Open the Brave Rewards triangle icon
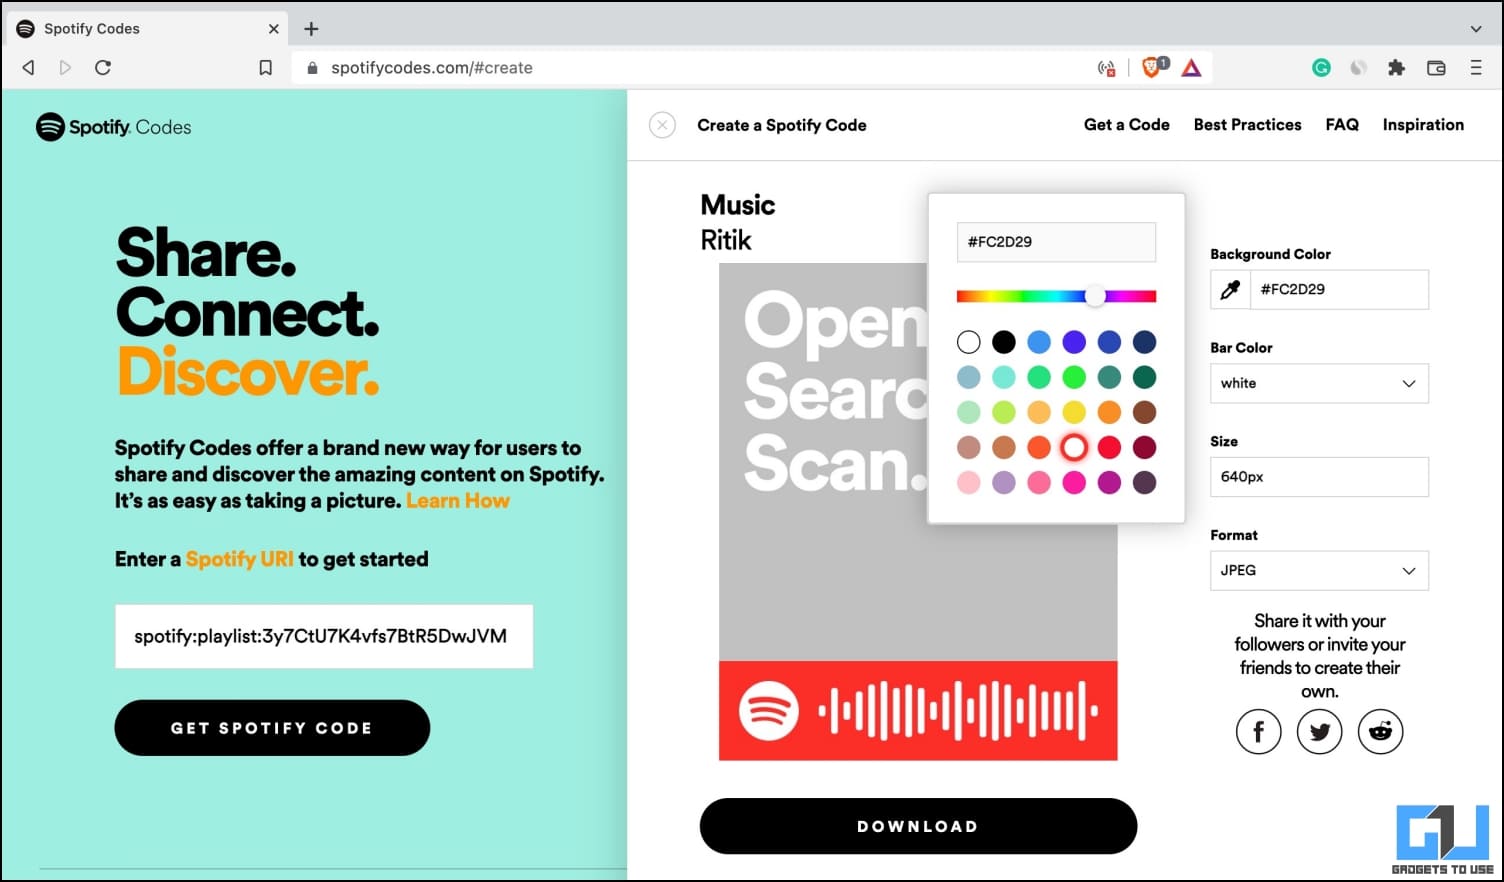 coord(1191,68)
